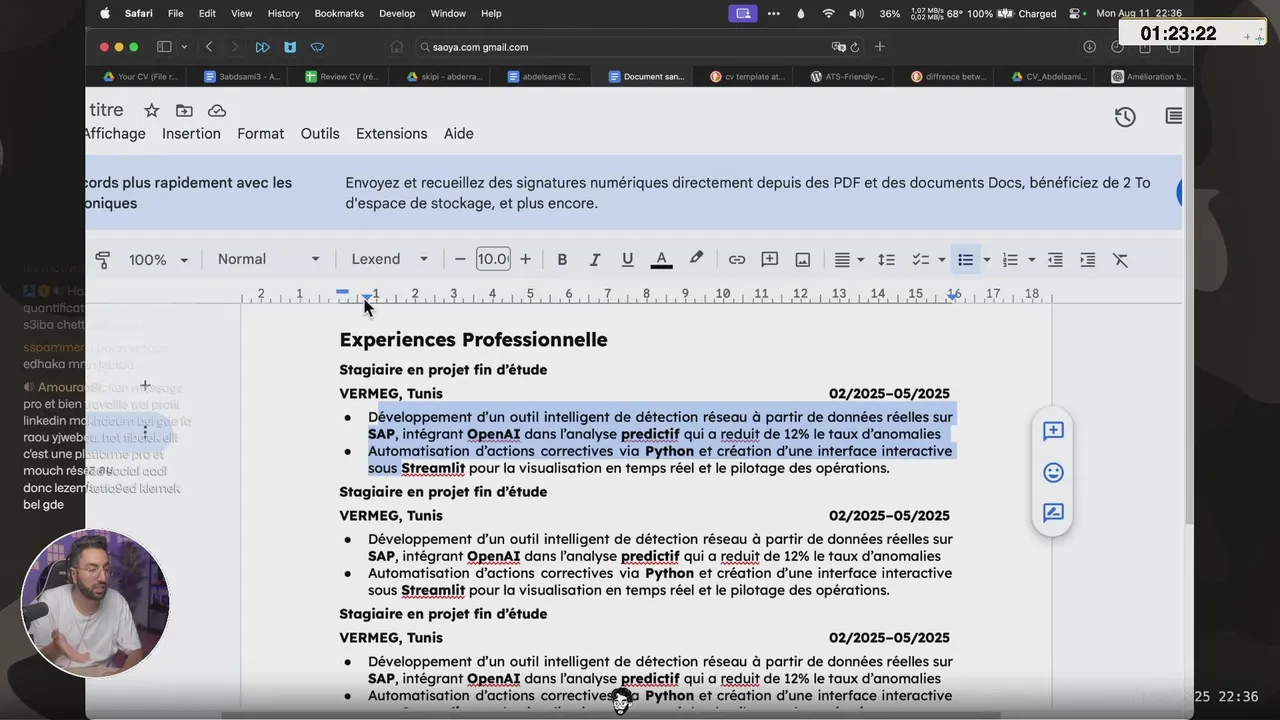
Task: Open the Format menu in Docs
Action: tap(260, 134)
